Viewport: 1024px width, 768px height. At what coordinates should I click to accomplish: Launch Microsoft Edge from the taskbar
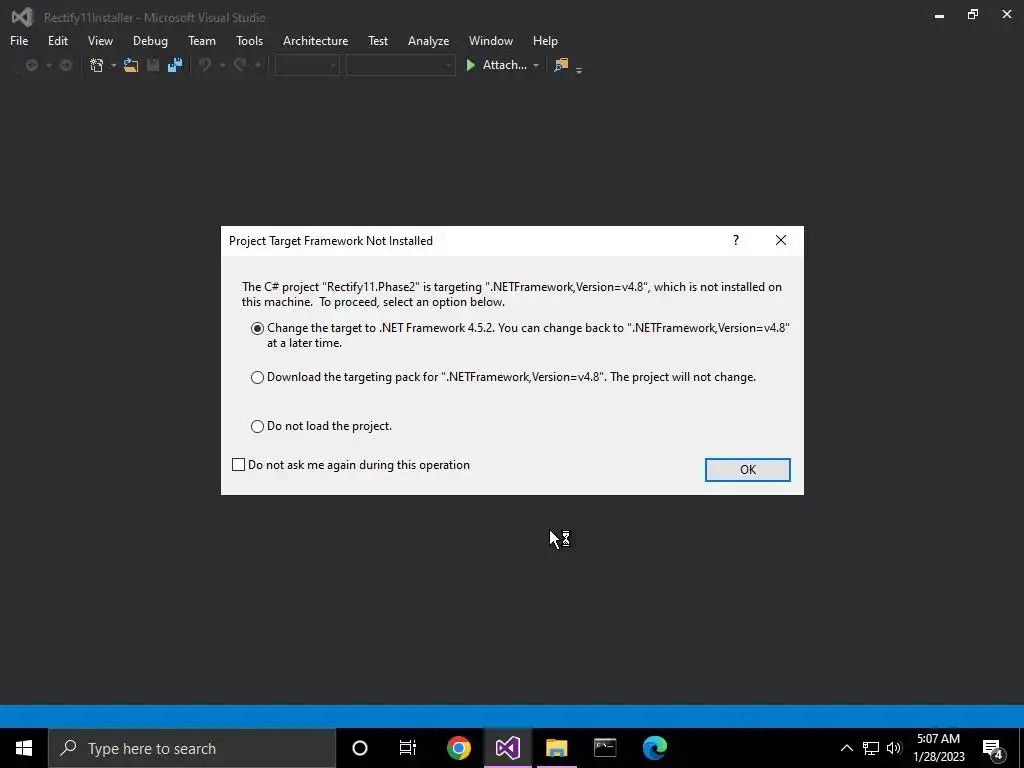tap(654, 748)
